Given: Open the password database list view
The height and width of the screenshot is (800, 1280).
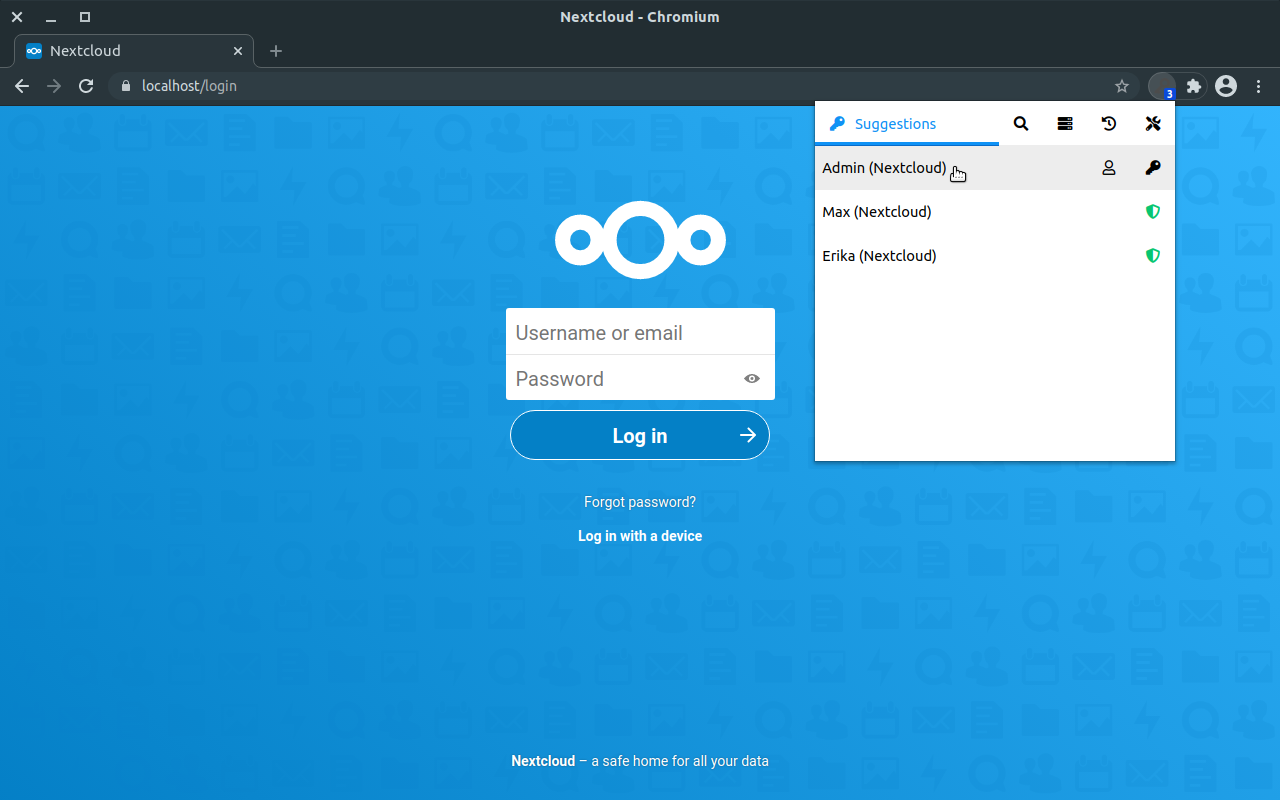Looking at the screenshot, I should click(x=1064, y=123).
